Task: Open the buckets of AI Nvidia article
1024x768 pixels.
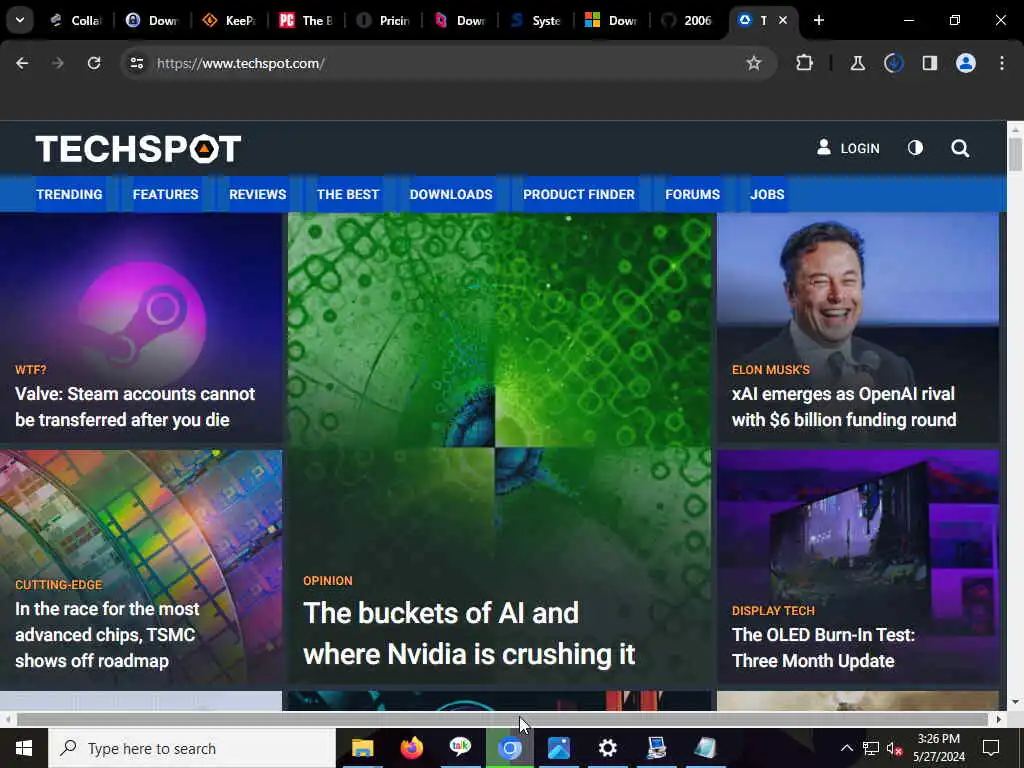Action: pyautogui.click(x=469, y=633)
